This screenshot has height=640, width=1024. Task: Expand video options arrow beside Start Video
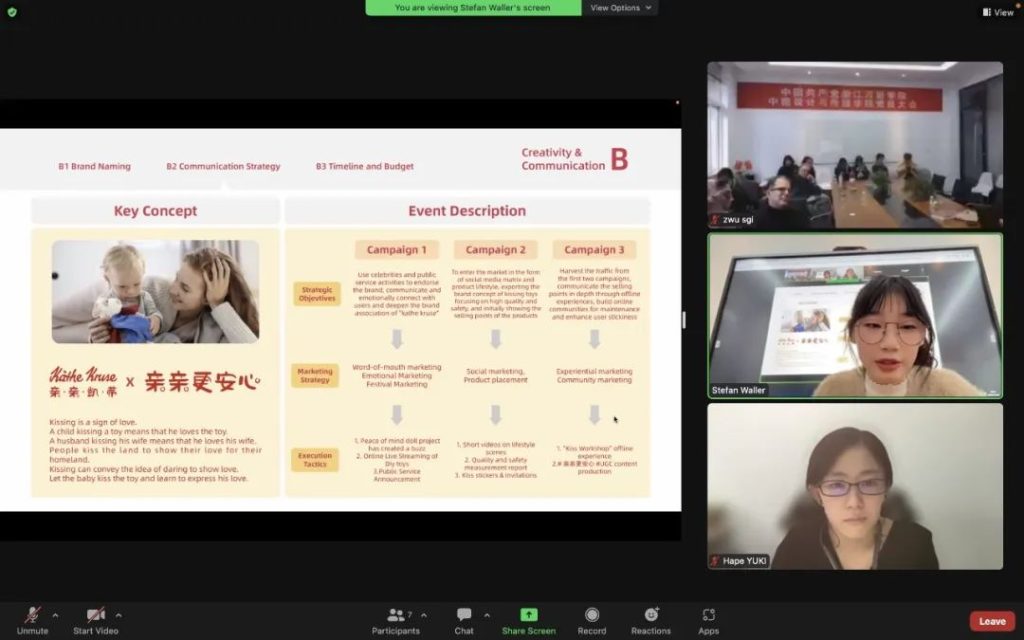click(x=119, y=615)
